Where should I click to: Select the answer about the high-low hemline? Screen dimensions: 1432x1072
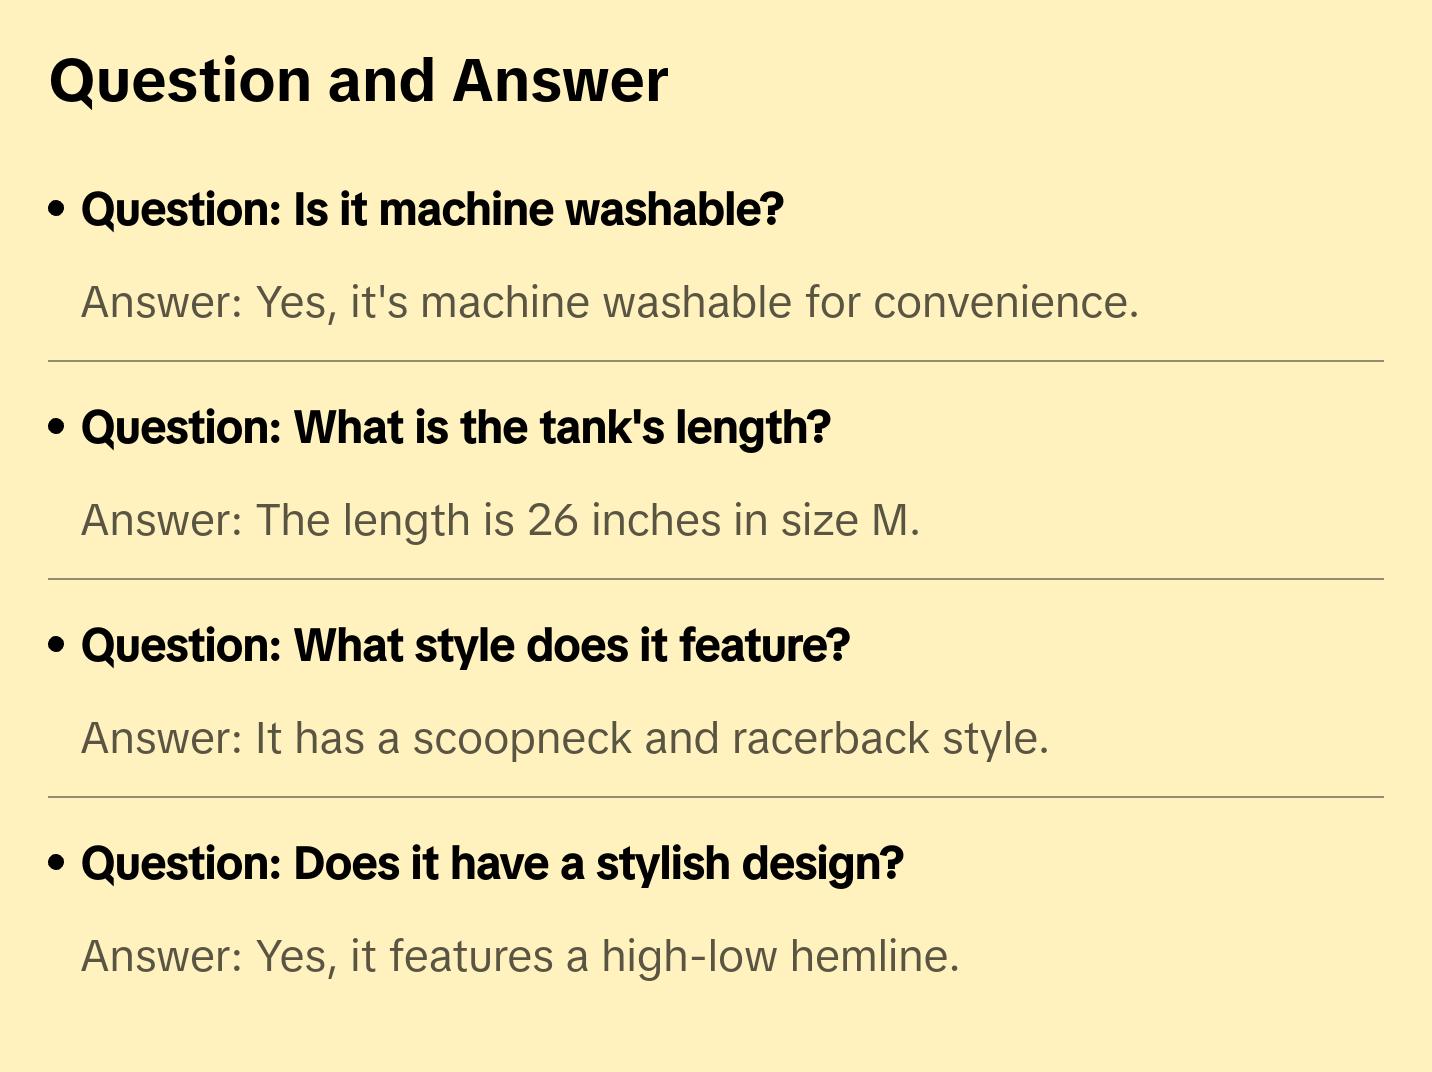(520, 956)
